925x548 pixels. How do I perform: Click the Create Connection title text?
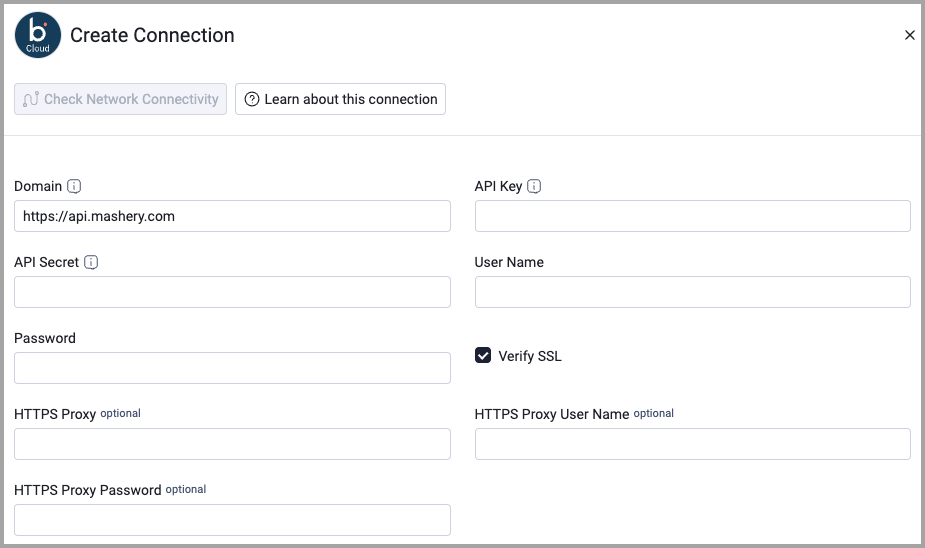coord(152,35)
